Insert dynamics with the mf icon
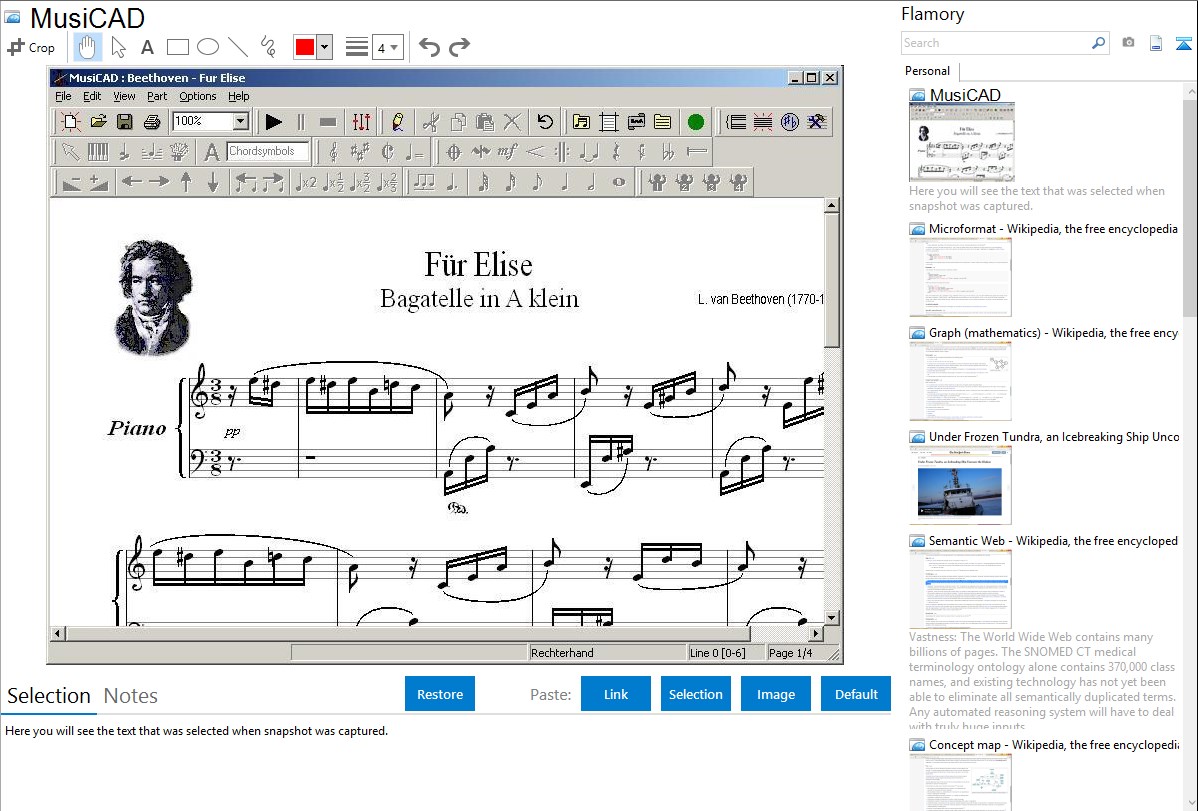 tap(507, 151)
